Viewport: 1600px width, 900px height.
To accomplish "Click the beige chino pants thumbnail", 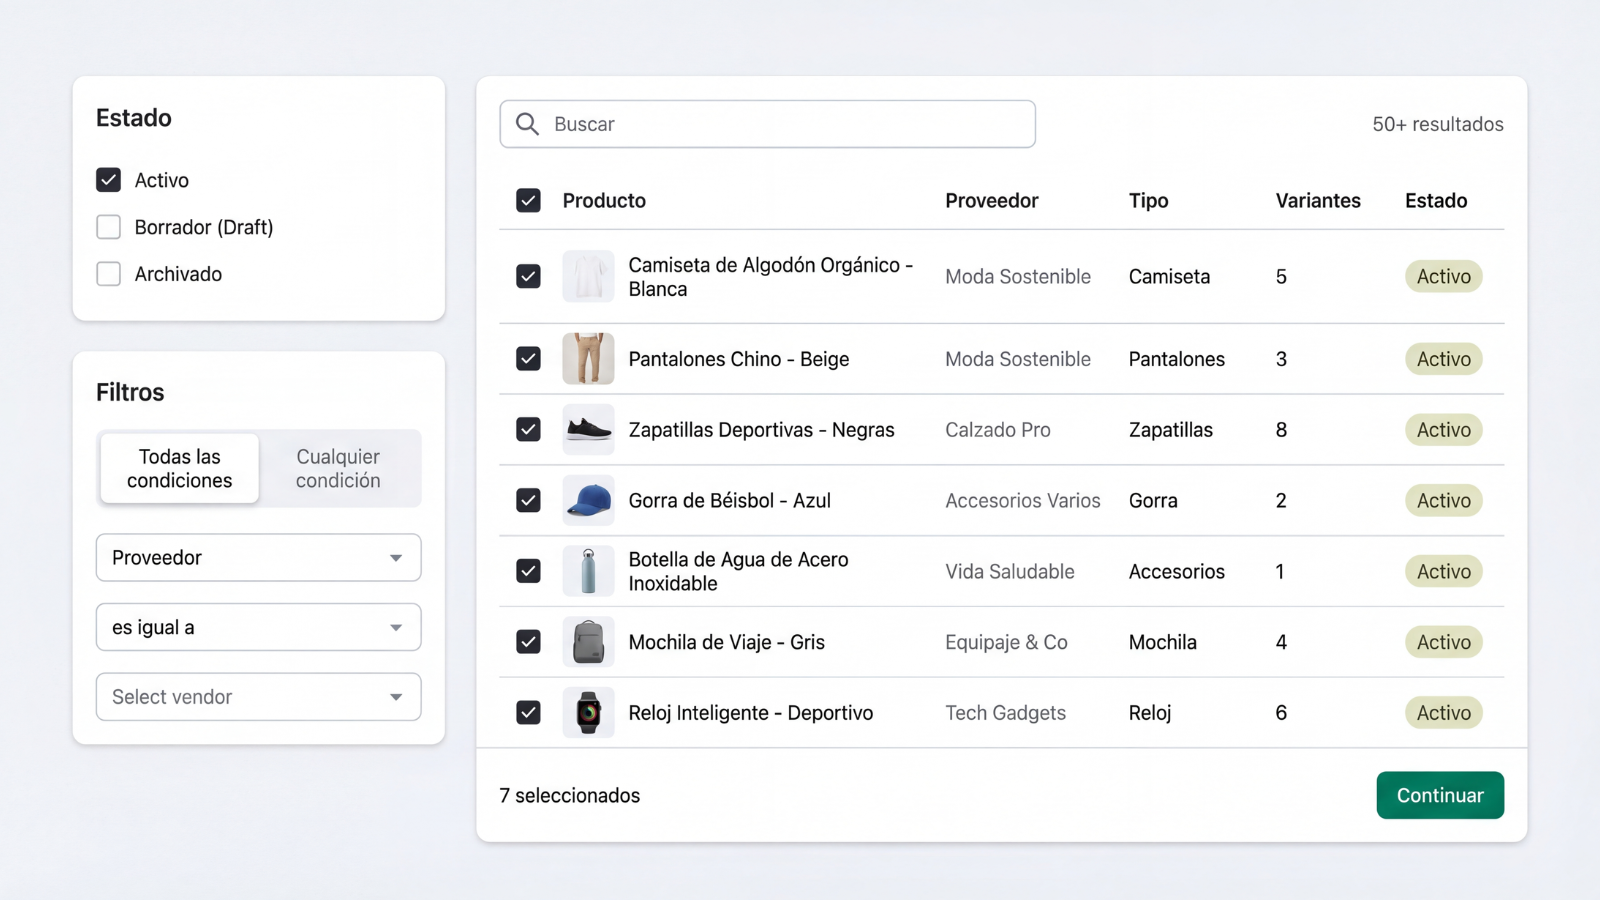I will click(589, 358).
